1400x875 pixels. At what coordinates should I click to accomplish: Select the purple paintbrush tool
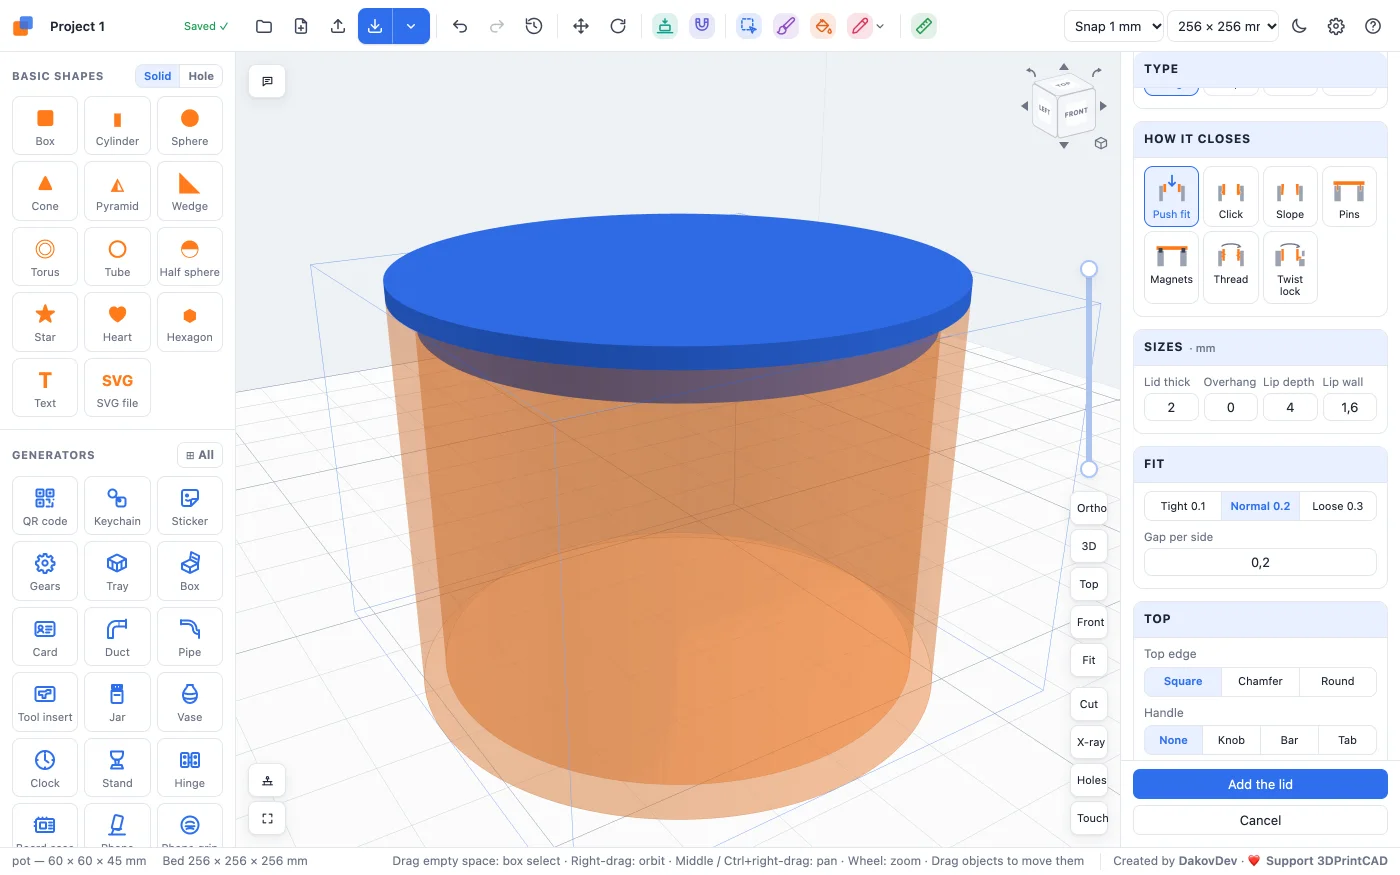(786, 26)
